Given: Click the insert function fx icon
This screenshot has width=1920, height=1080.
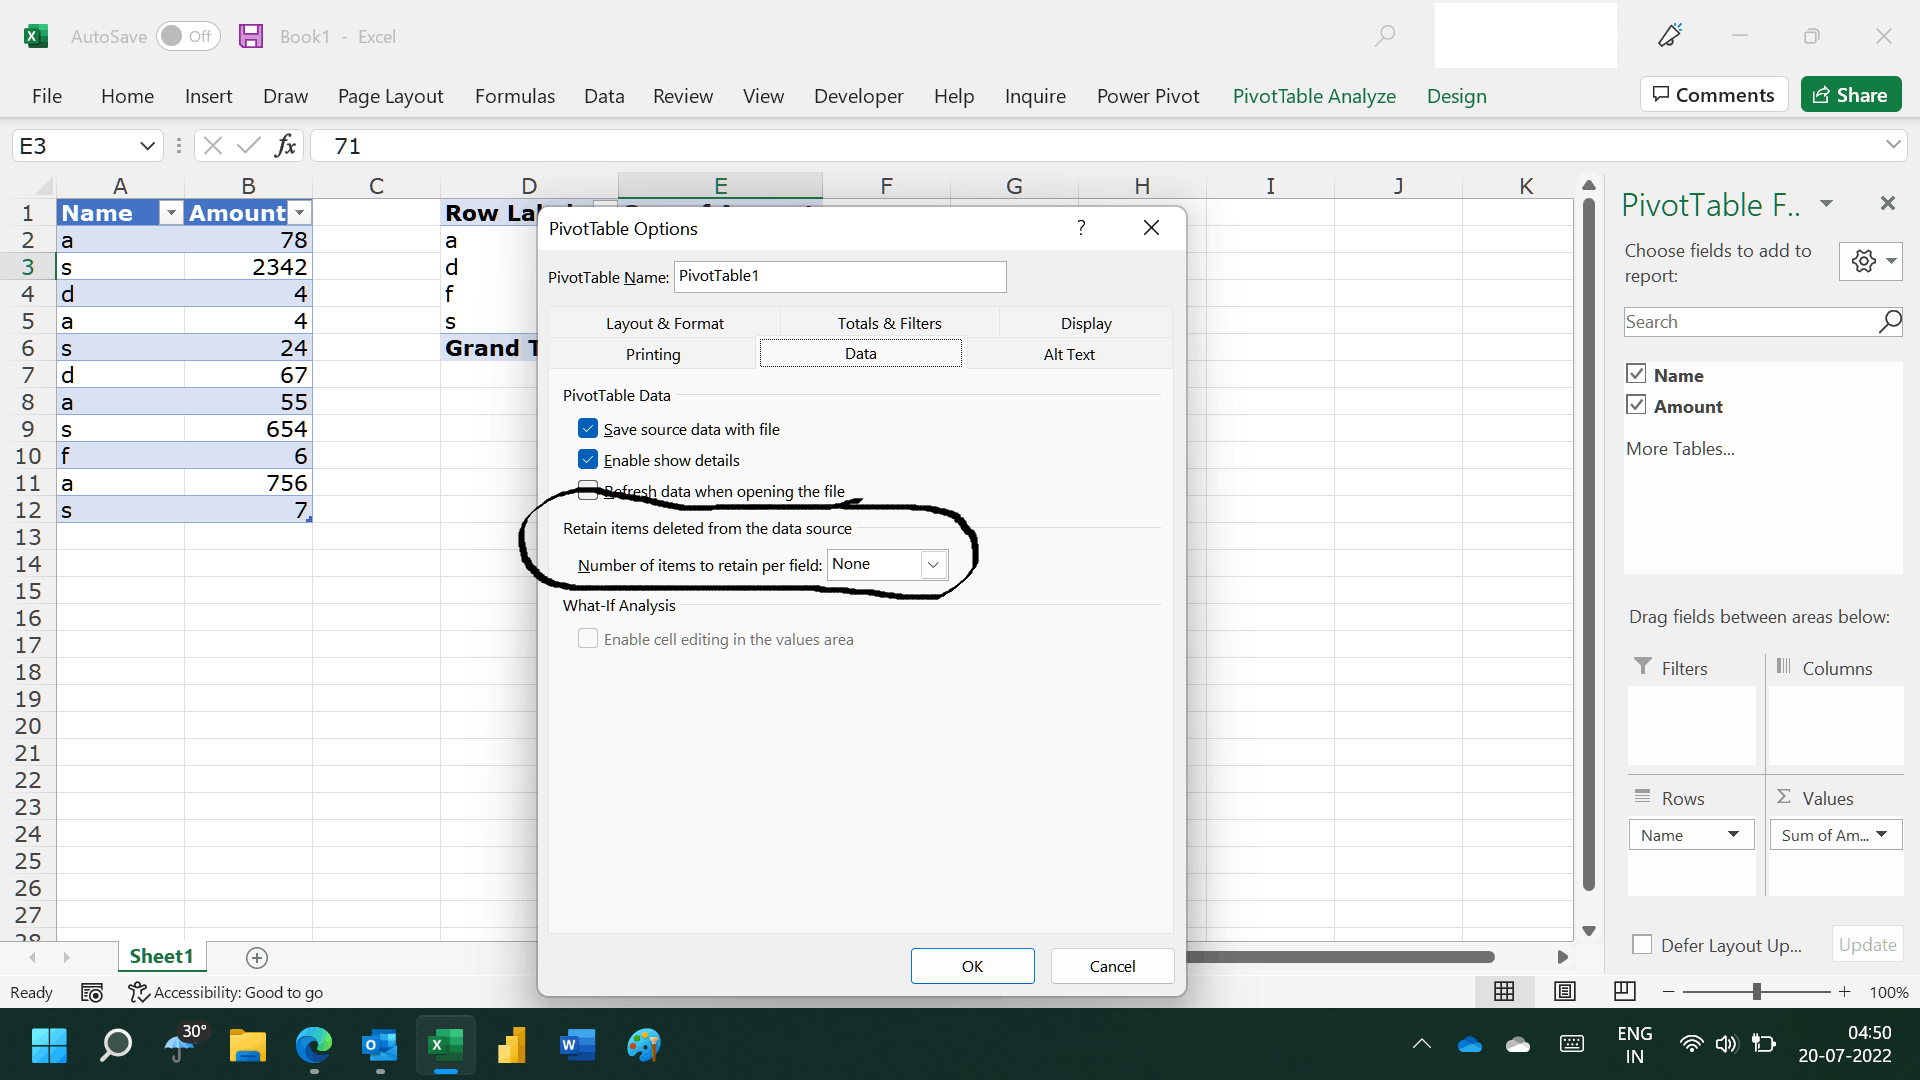Looking at the screenshot, I should pyautogui.click(x=285, y=146).
